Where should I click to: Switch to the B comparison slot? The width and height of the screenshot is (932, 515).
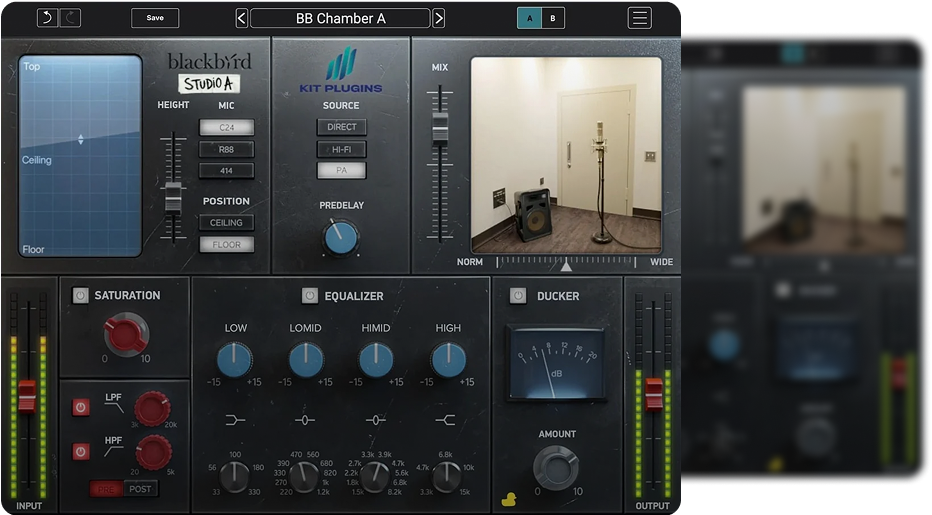[553, 18]
